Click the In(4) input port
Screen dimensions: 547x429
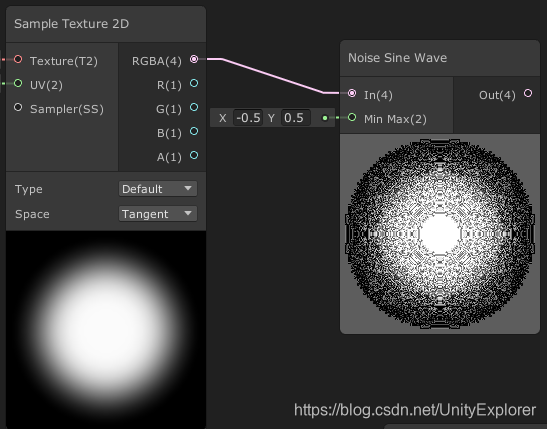point(352,93)
